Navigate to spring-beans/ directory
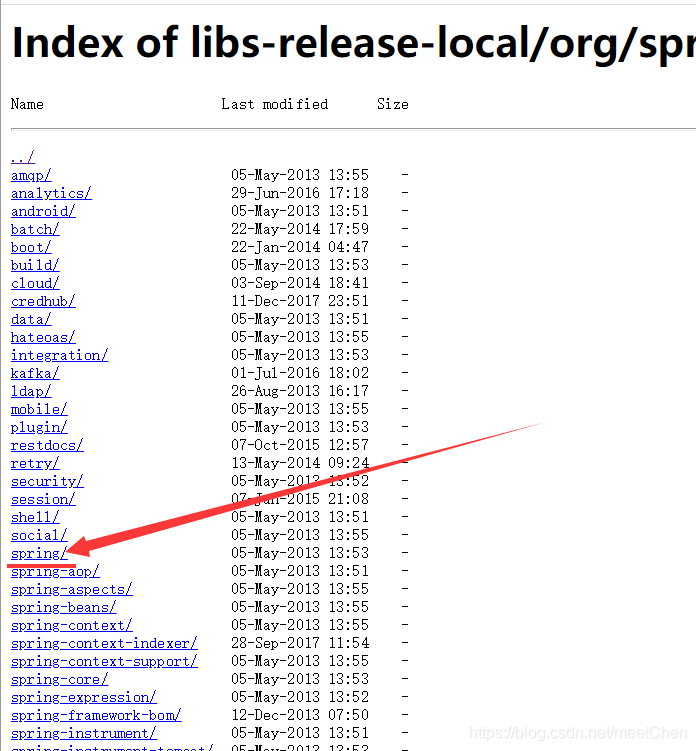The width and height of the screenshot is (696, 751). pos(63,607)
